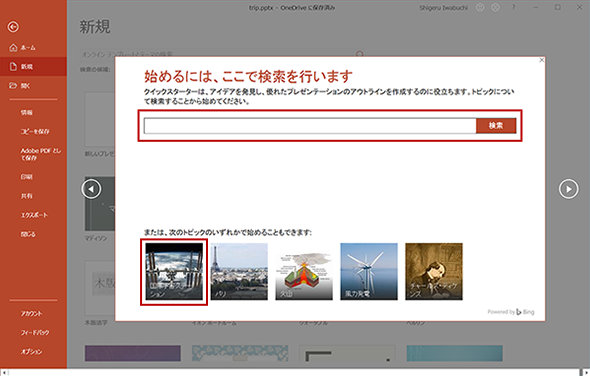
Task: Click the red 検索 button
Action: [496, 126]
